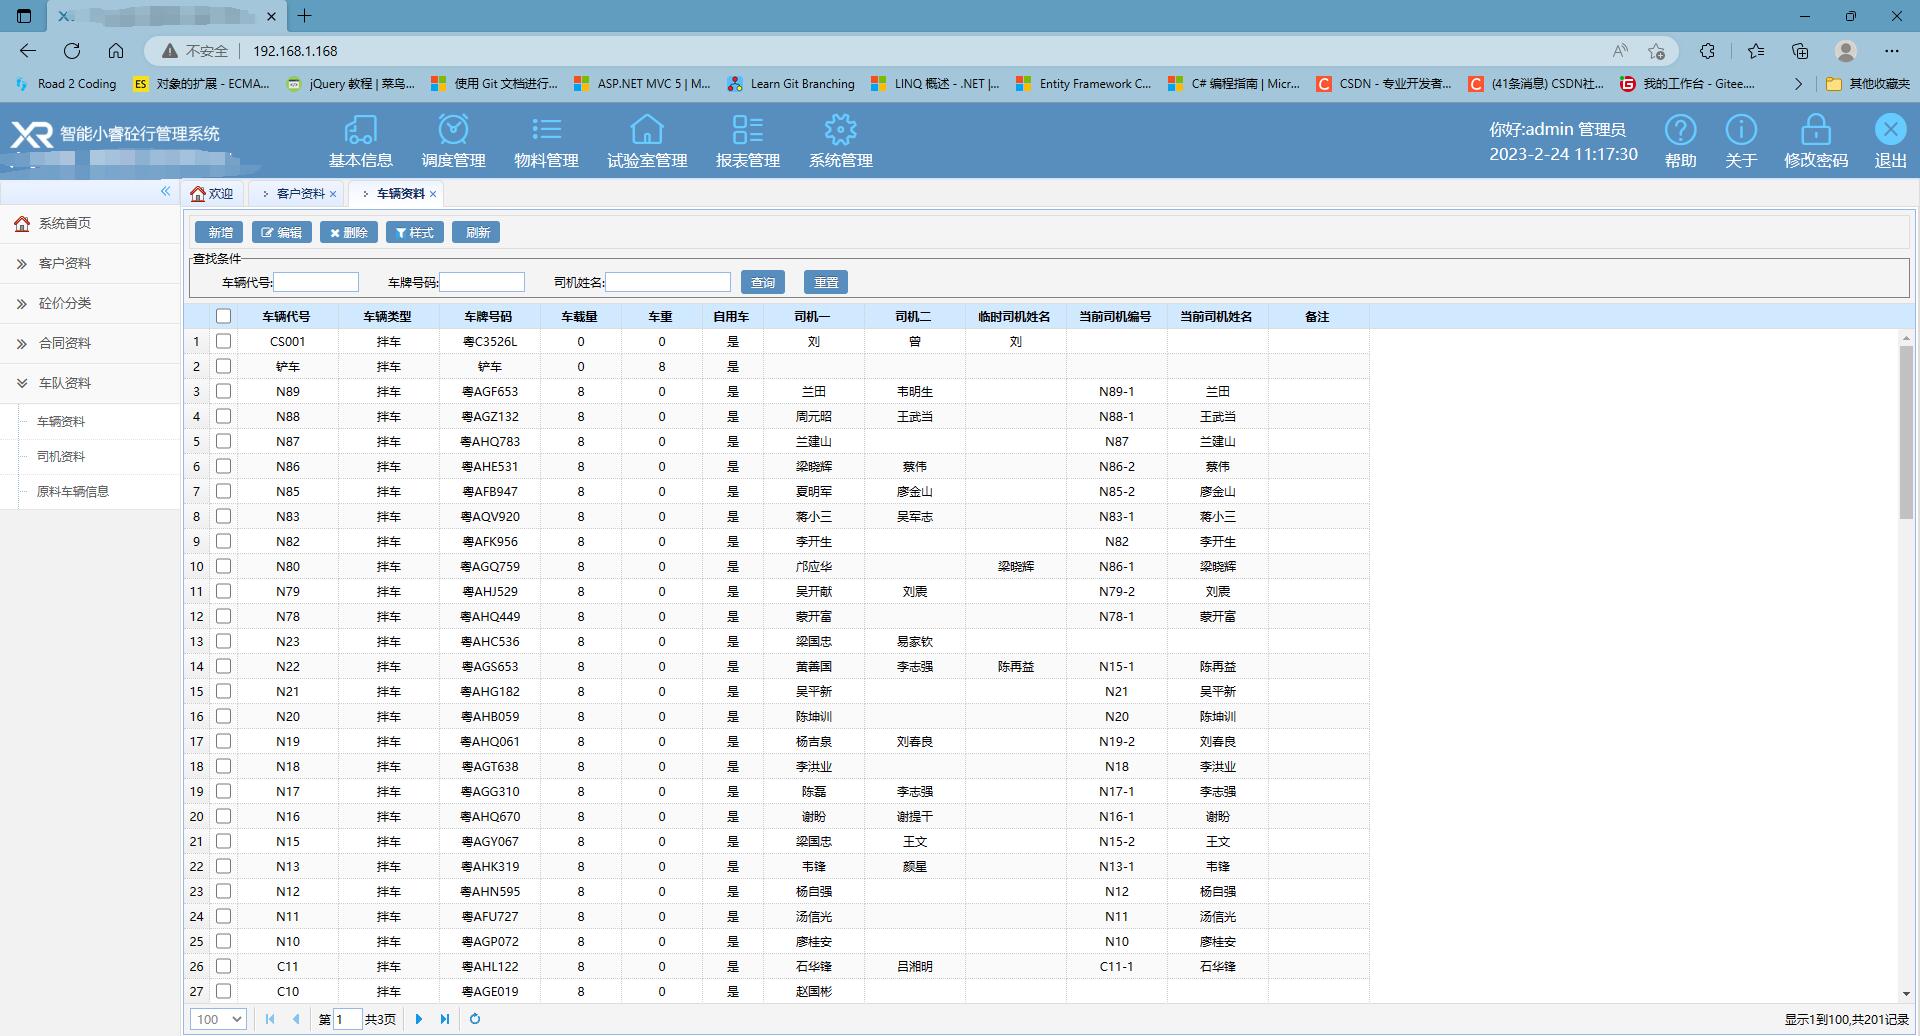Check the row for vehicle N83
This screenshot has height=1036, width=1920.
[x=223, y=516]
